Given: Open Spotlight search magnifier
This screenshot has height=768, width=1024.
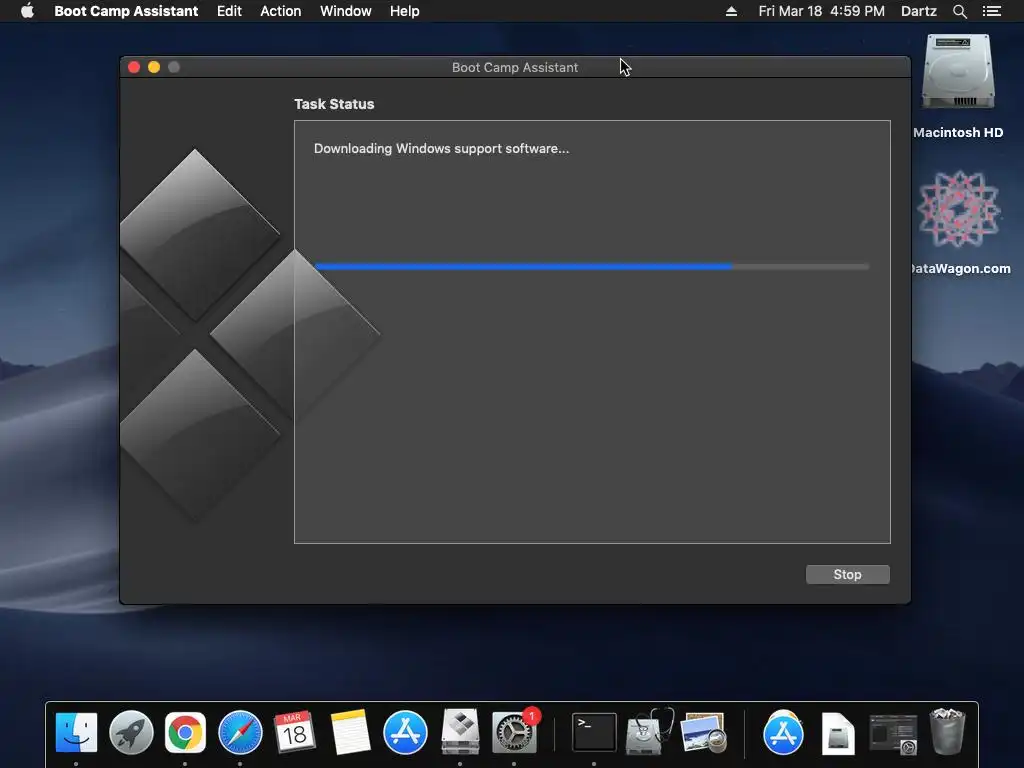Looking at the screenshot, I should click(x=959, y=11).
